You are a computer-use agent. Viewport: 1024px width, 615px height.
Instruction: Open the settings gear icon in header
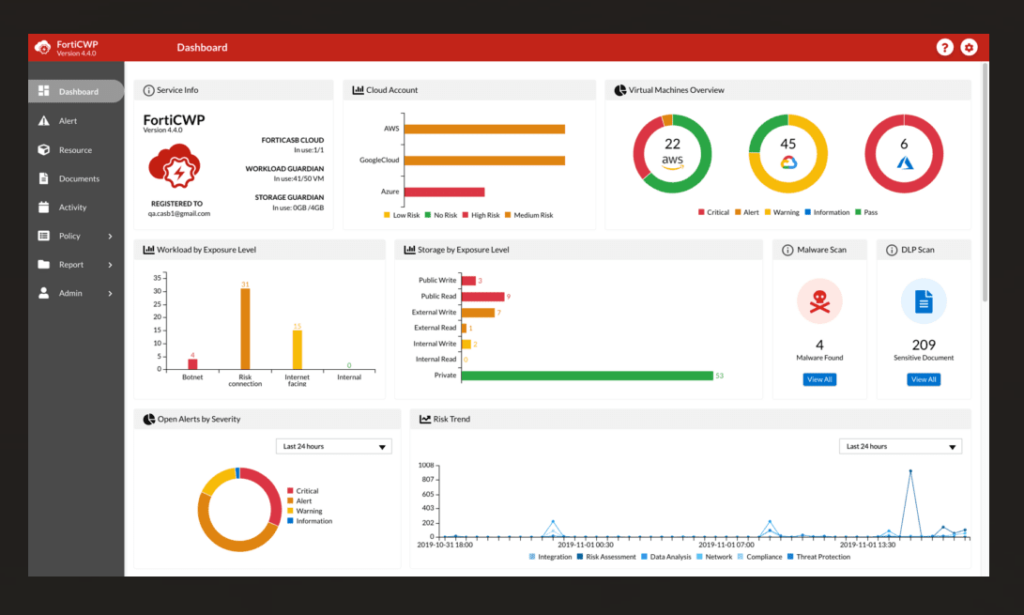click(x=969, y=47)
